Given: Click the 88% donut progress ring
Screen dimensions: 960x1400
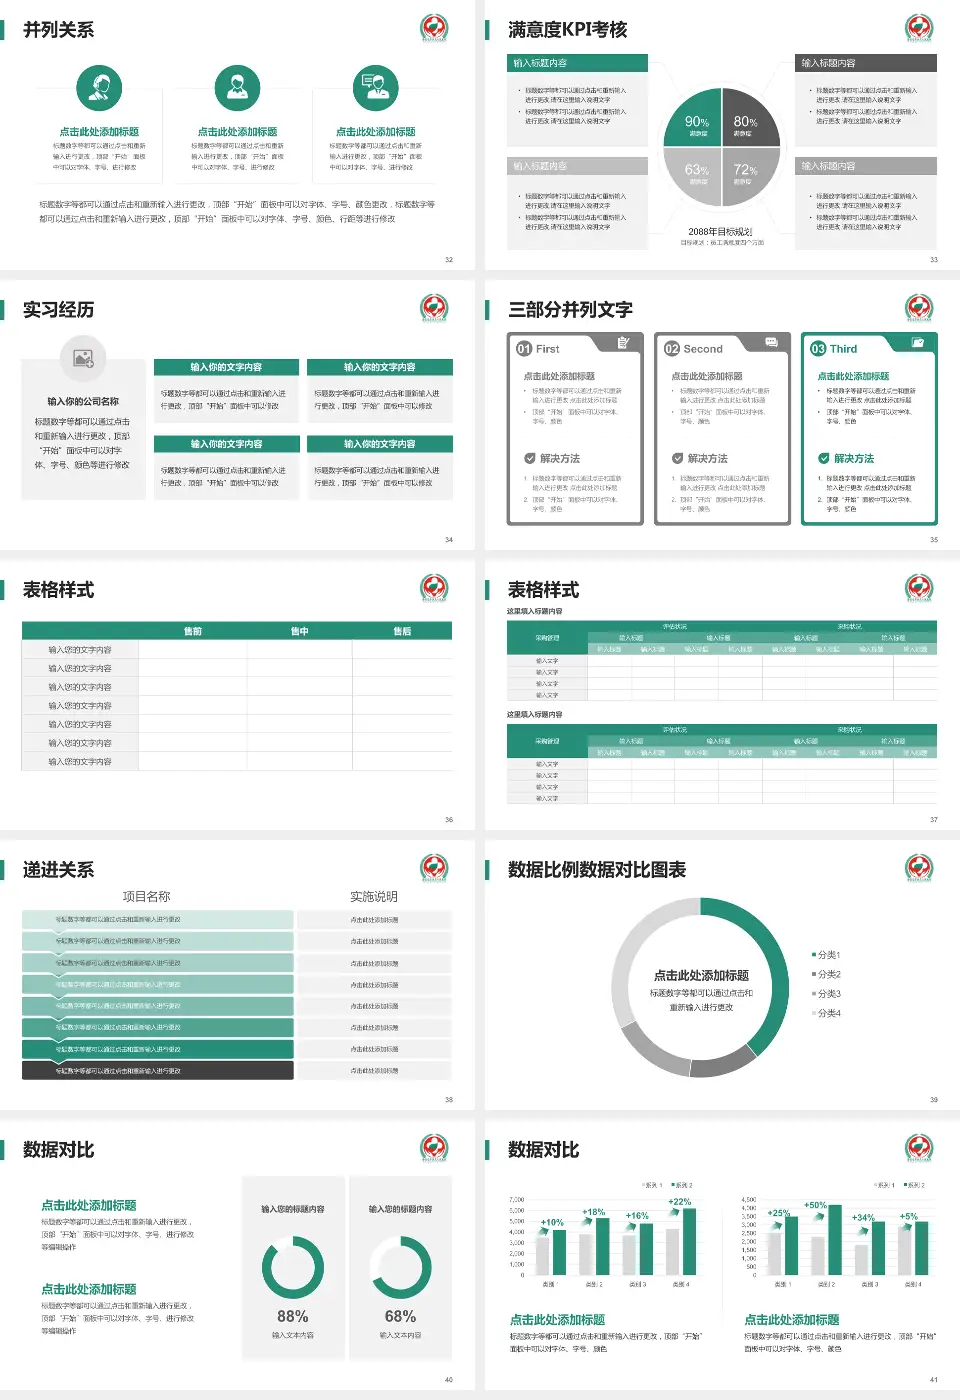Looking at the screenshot, I should [x=292, y=1266].
